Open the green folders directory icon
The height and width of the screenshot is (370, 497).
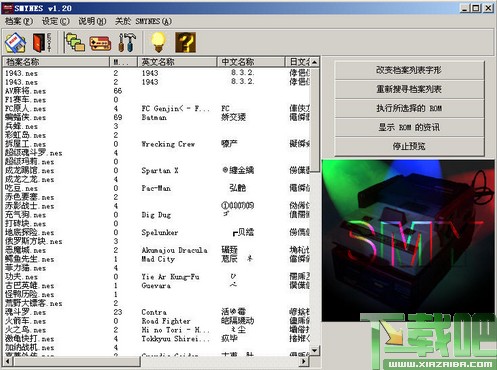(x=75, y=42)
